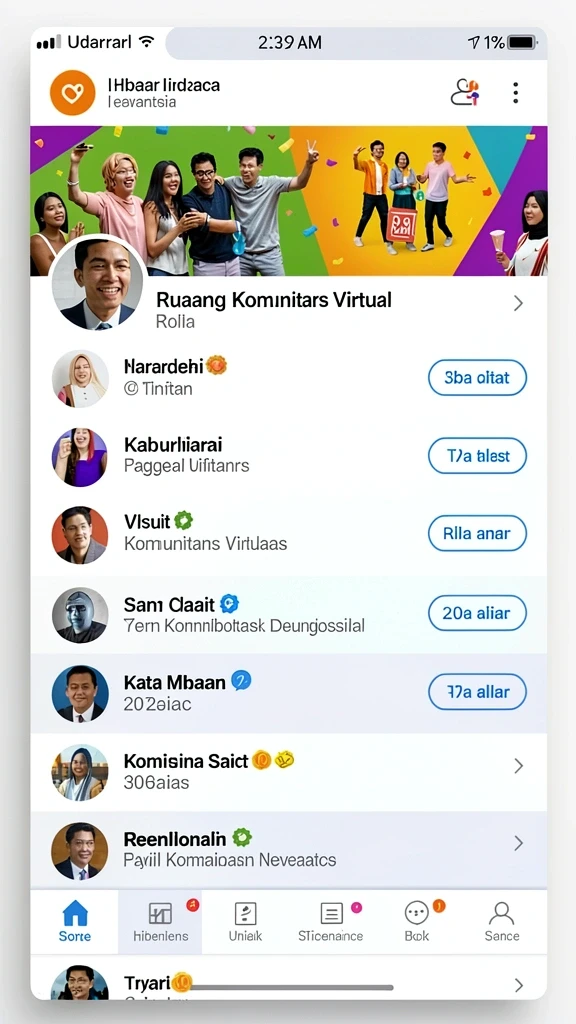The width and height of the screenshot is (576, 1024).
Task: Tap Kata Mbaan's avatar photo
Action: point(80,694)
